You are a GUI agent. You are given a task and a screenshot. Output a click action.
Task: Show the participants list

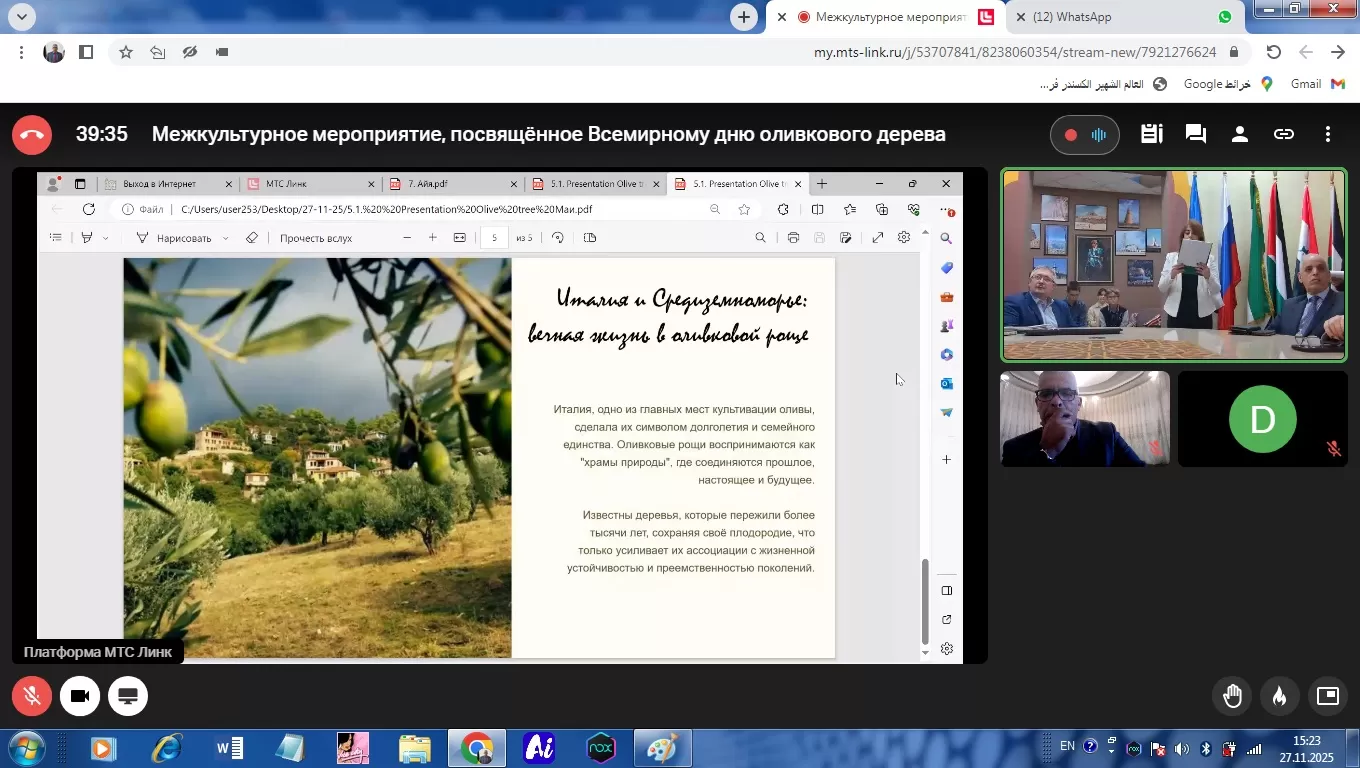1239,134
